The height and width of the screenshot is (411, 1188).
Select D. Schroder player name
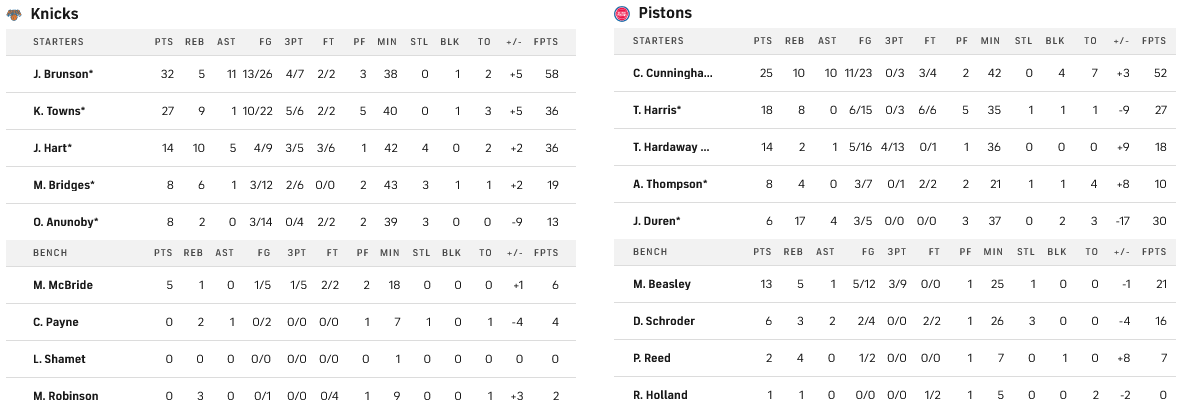point(663,321)
